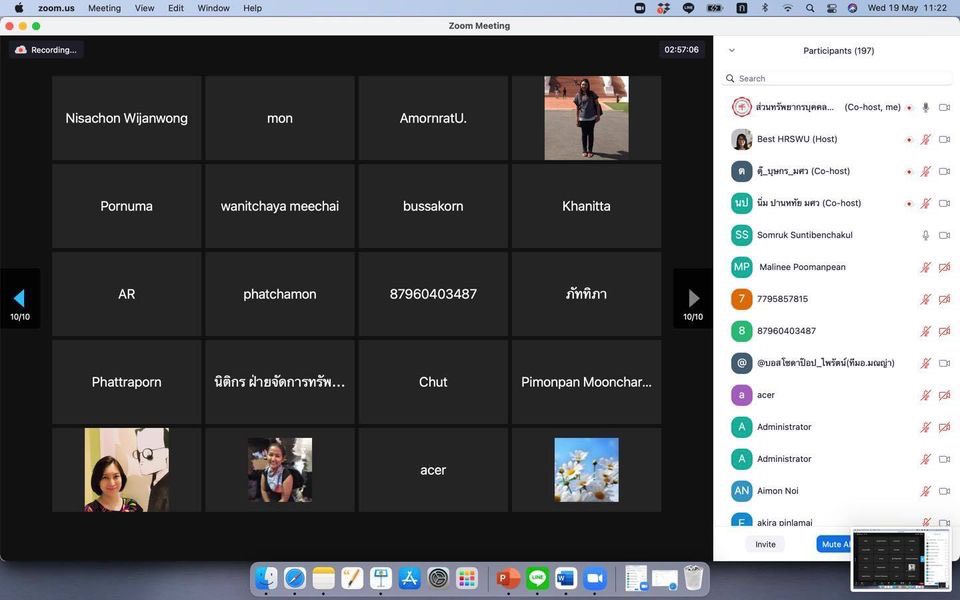
Task: Open PowerPoint from the dock
Action: pyautogui.click(x=508, y=578)
